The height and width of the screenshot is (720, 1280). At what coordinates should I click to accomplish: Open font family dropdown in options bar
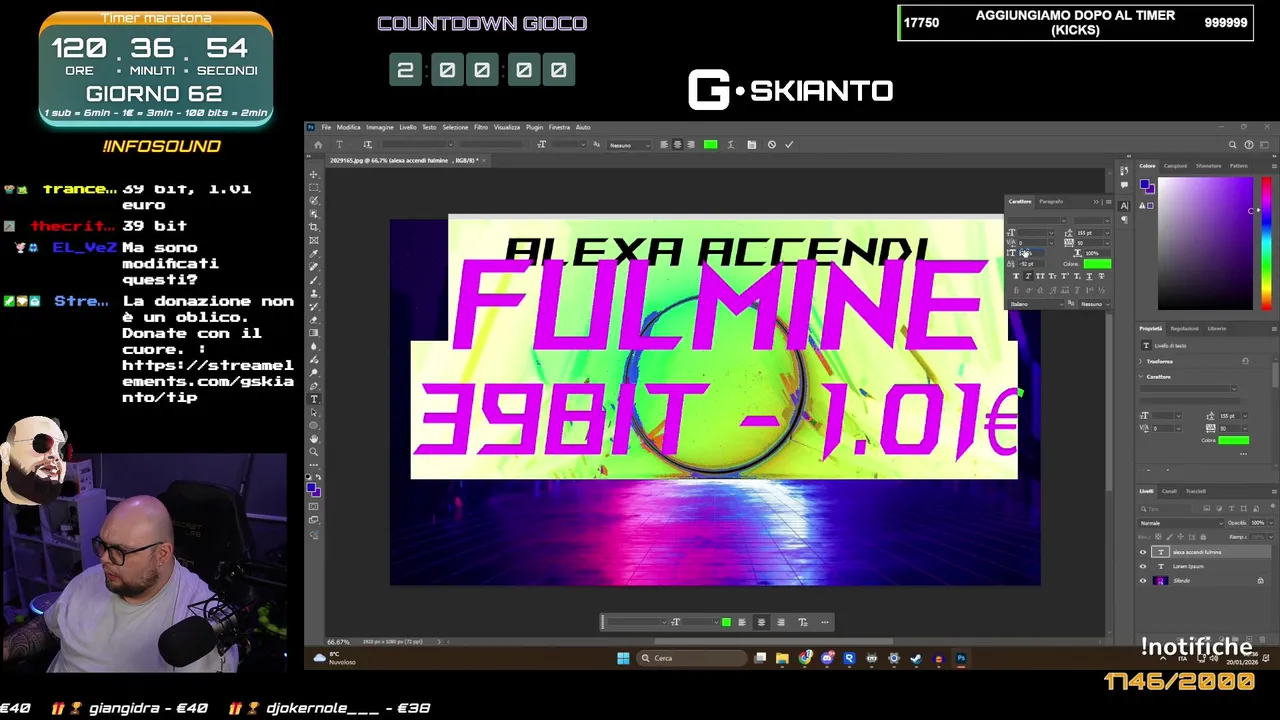tap(450, 144)
